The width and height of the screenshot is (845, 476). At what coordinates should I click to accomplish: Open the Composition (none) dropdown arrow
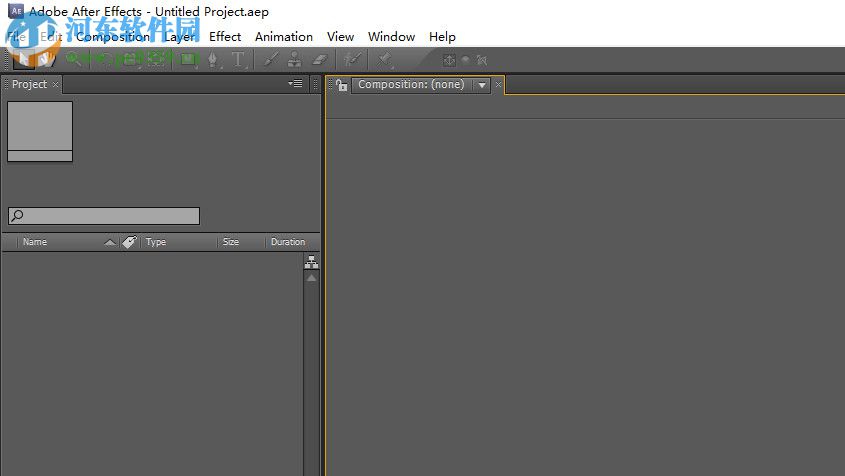pyautogui.click(x=482, y=85)
